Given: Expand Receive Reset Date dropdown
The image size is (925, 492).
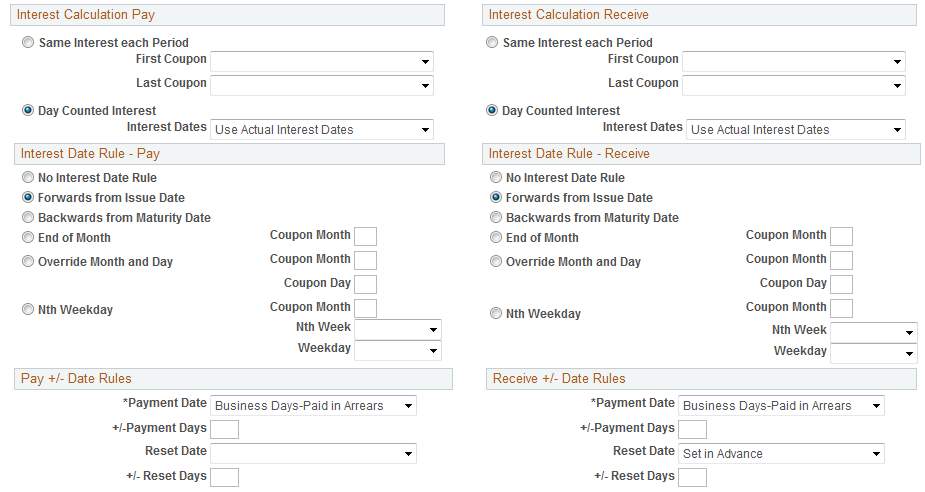Looking at the screenshot, I should tap(781, 454).
